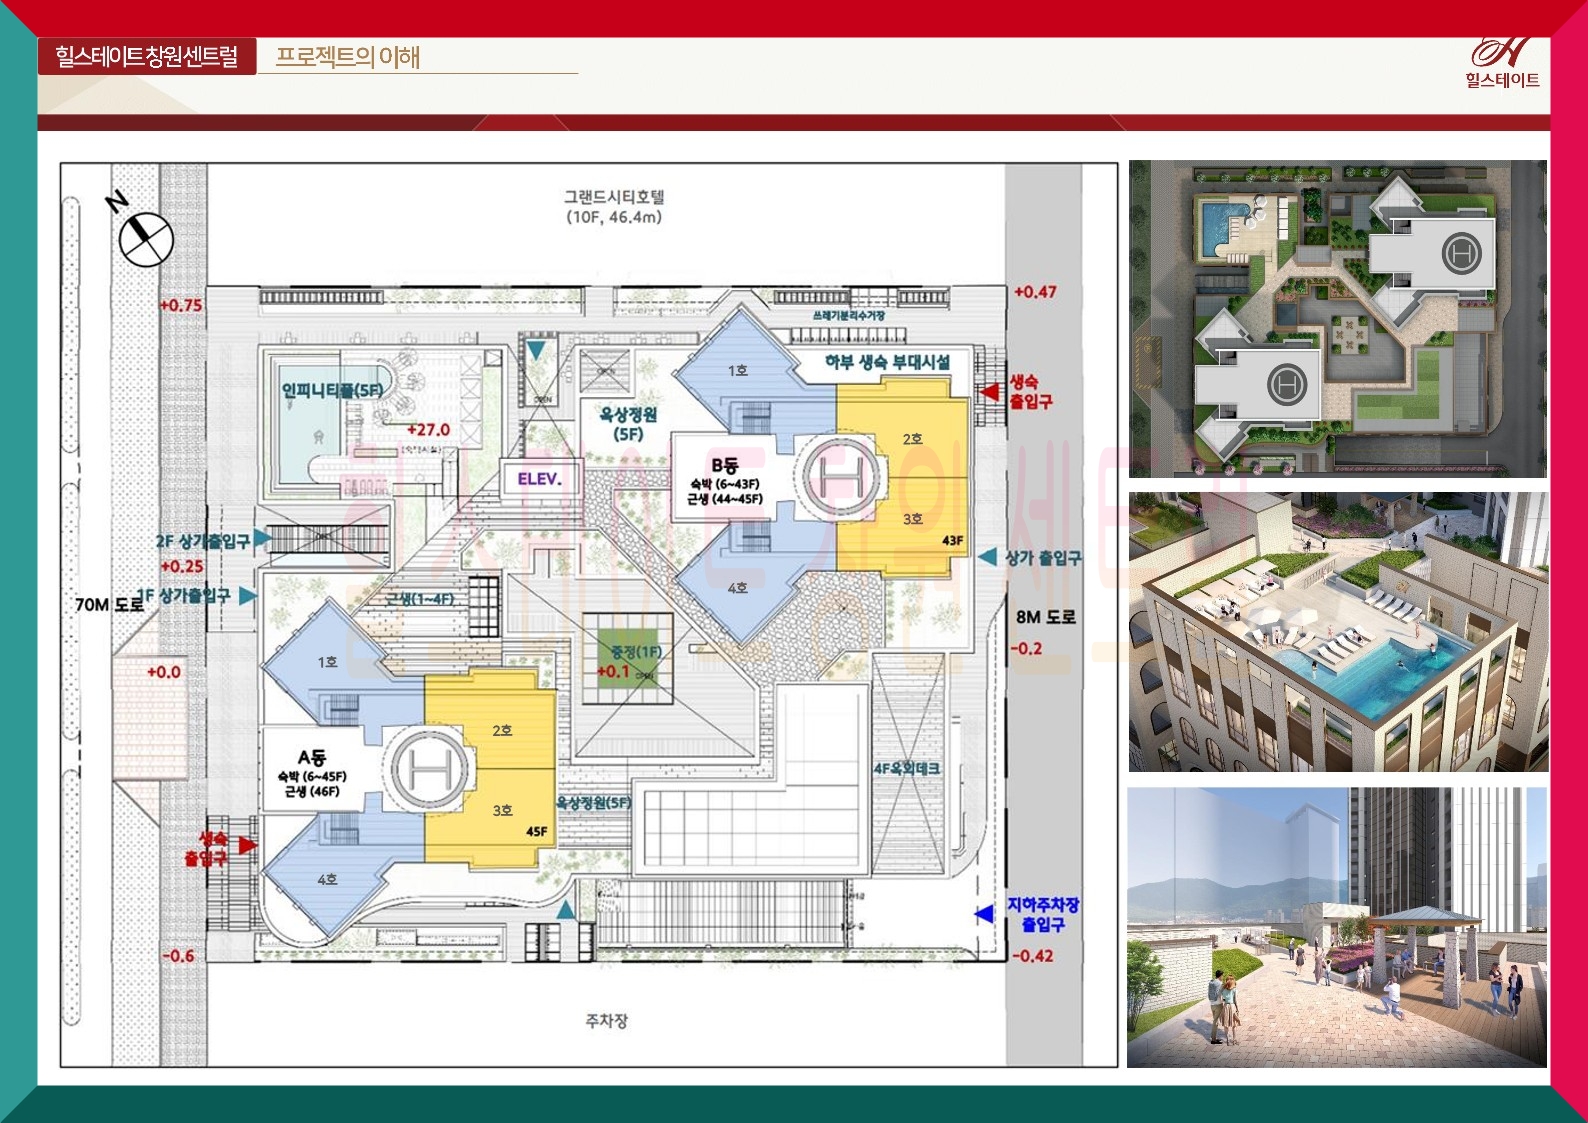Viewport: 1588px width, 1123px height.
Task: Click the north compass icon on the site plan
Action: [146, 240]
